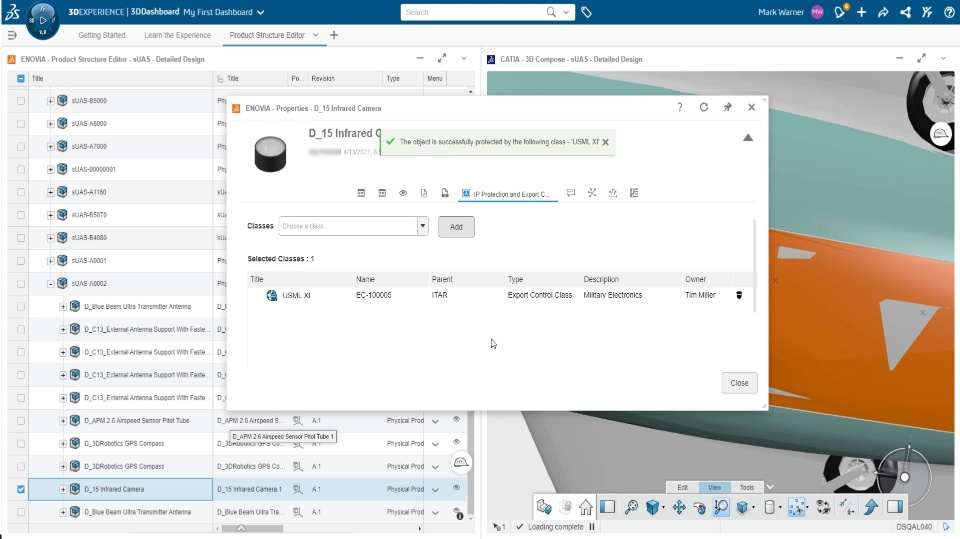Switch to the Learn the Experience tab
The image size is (960, 539).
click(x=178, y=36)
